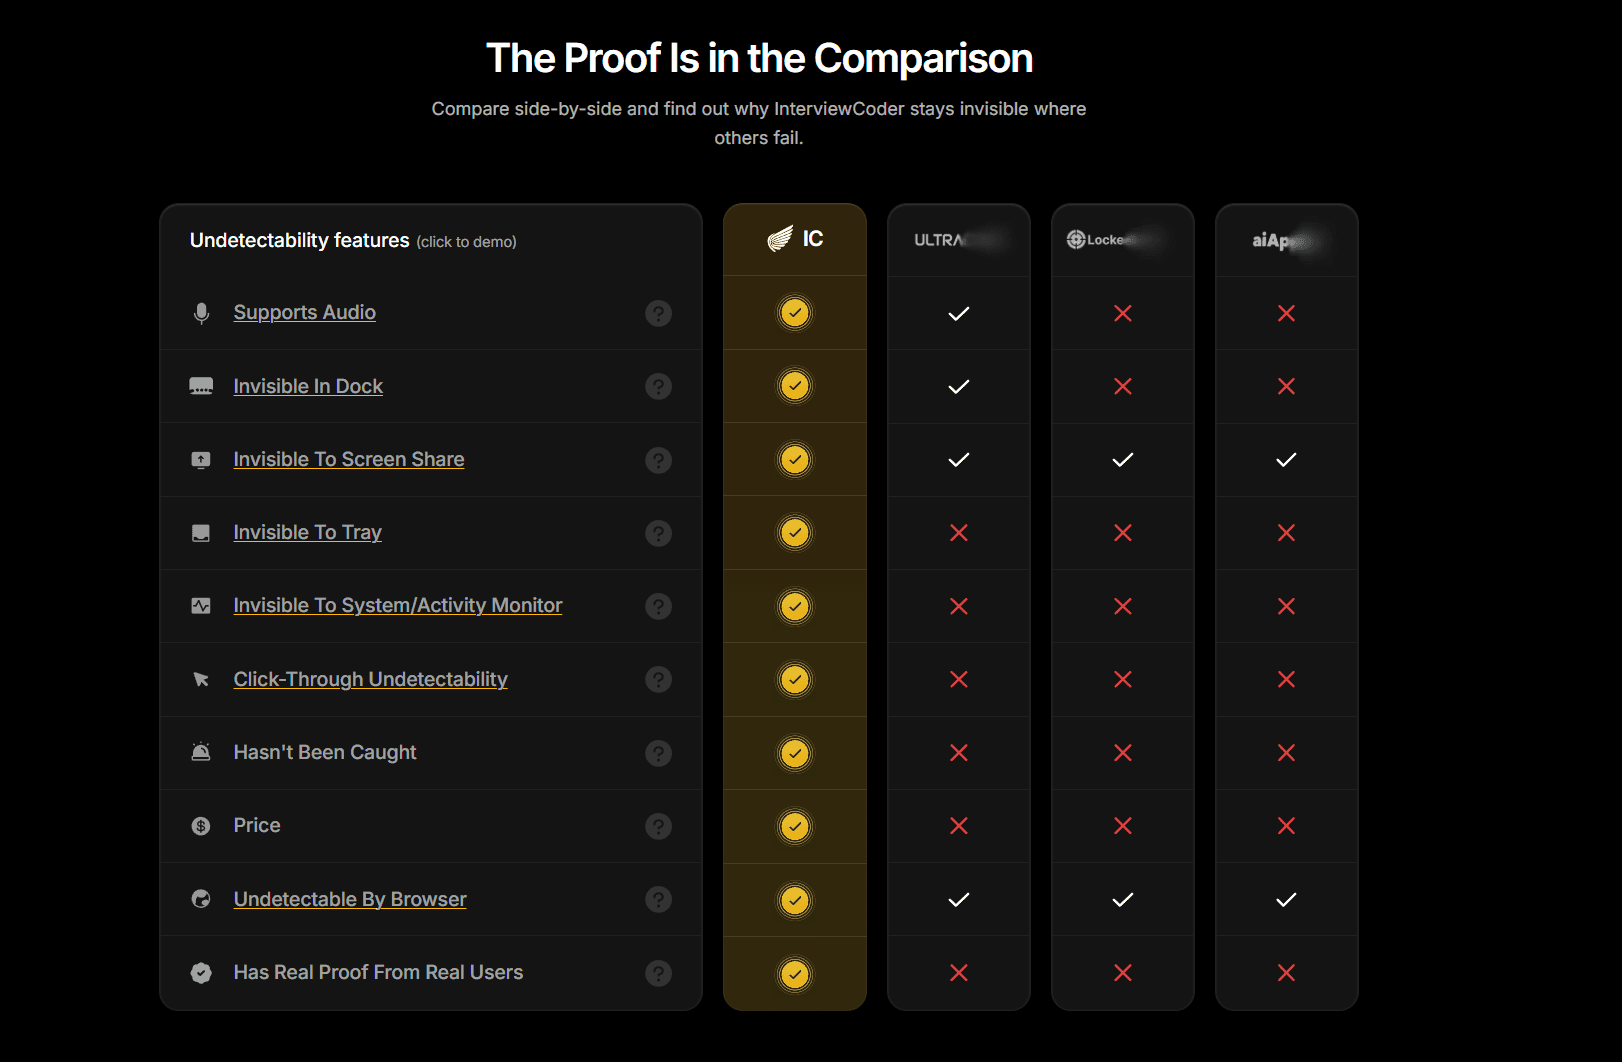The height and width of the screenshot is (1062, 1622).
Task: Open the Supports Audio demo link
Action: click(304, 312)
